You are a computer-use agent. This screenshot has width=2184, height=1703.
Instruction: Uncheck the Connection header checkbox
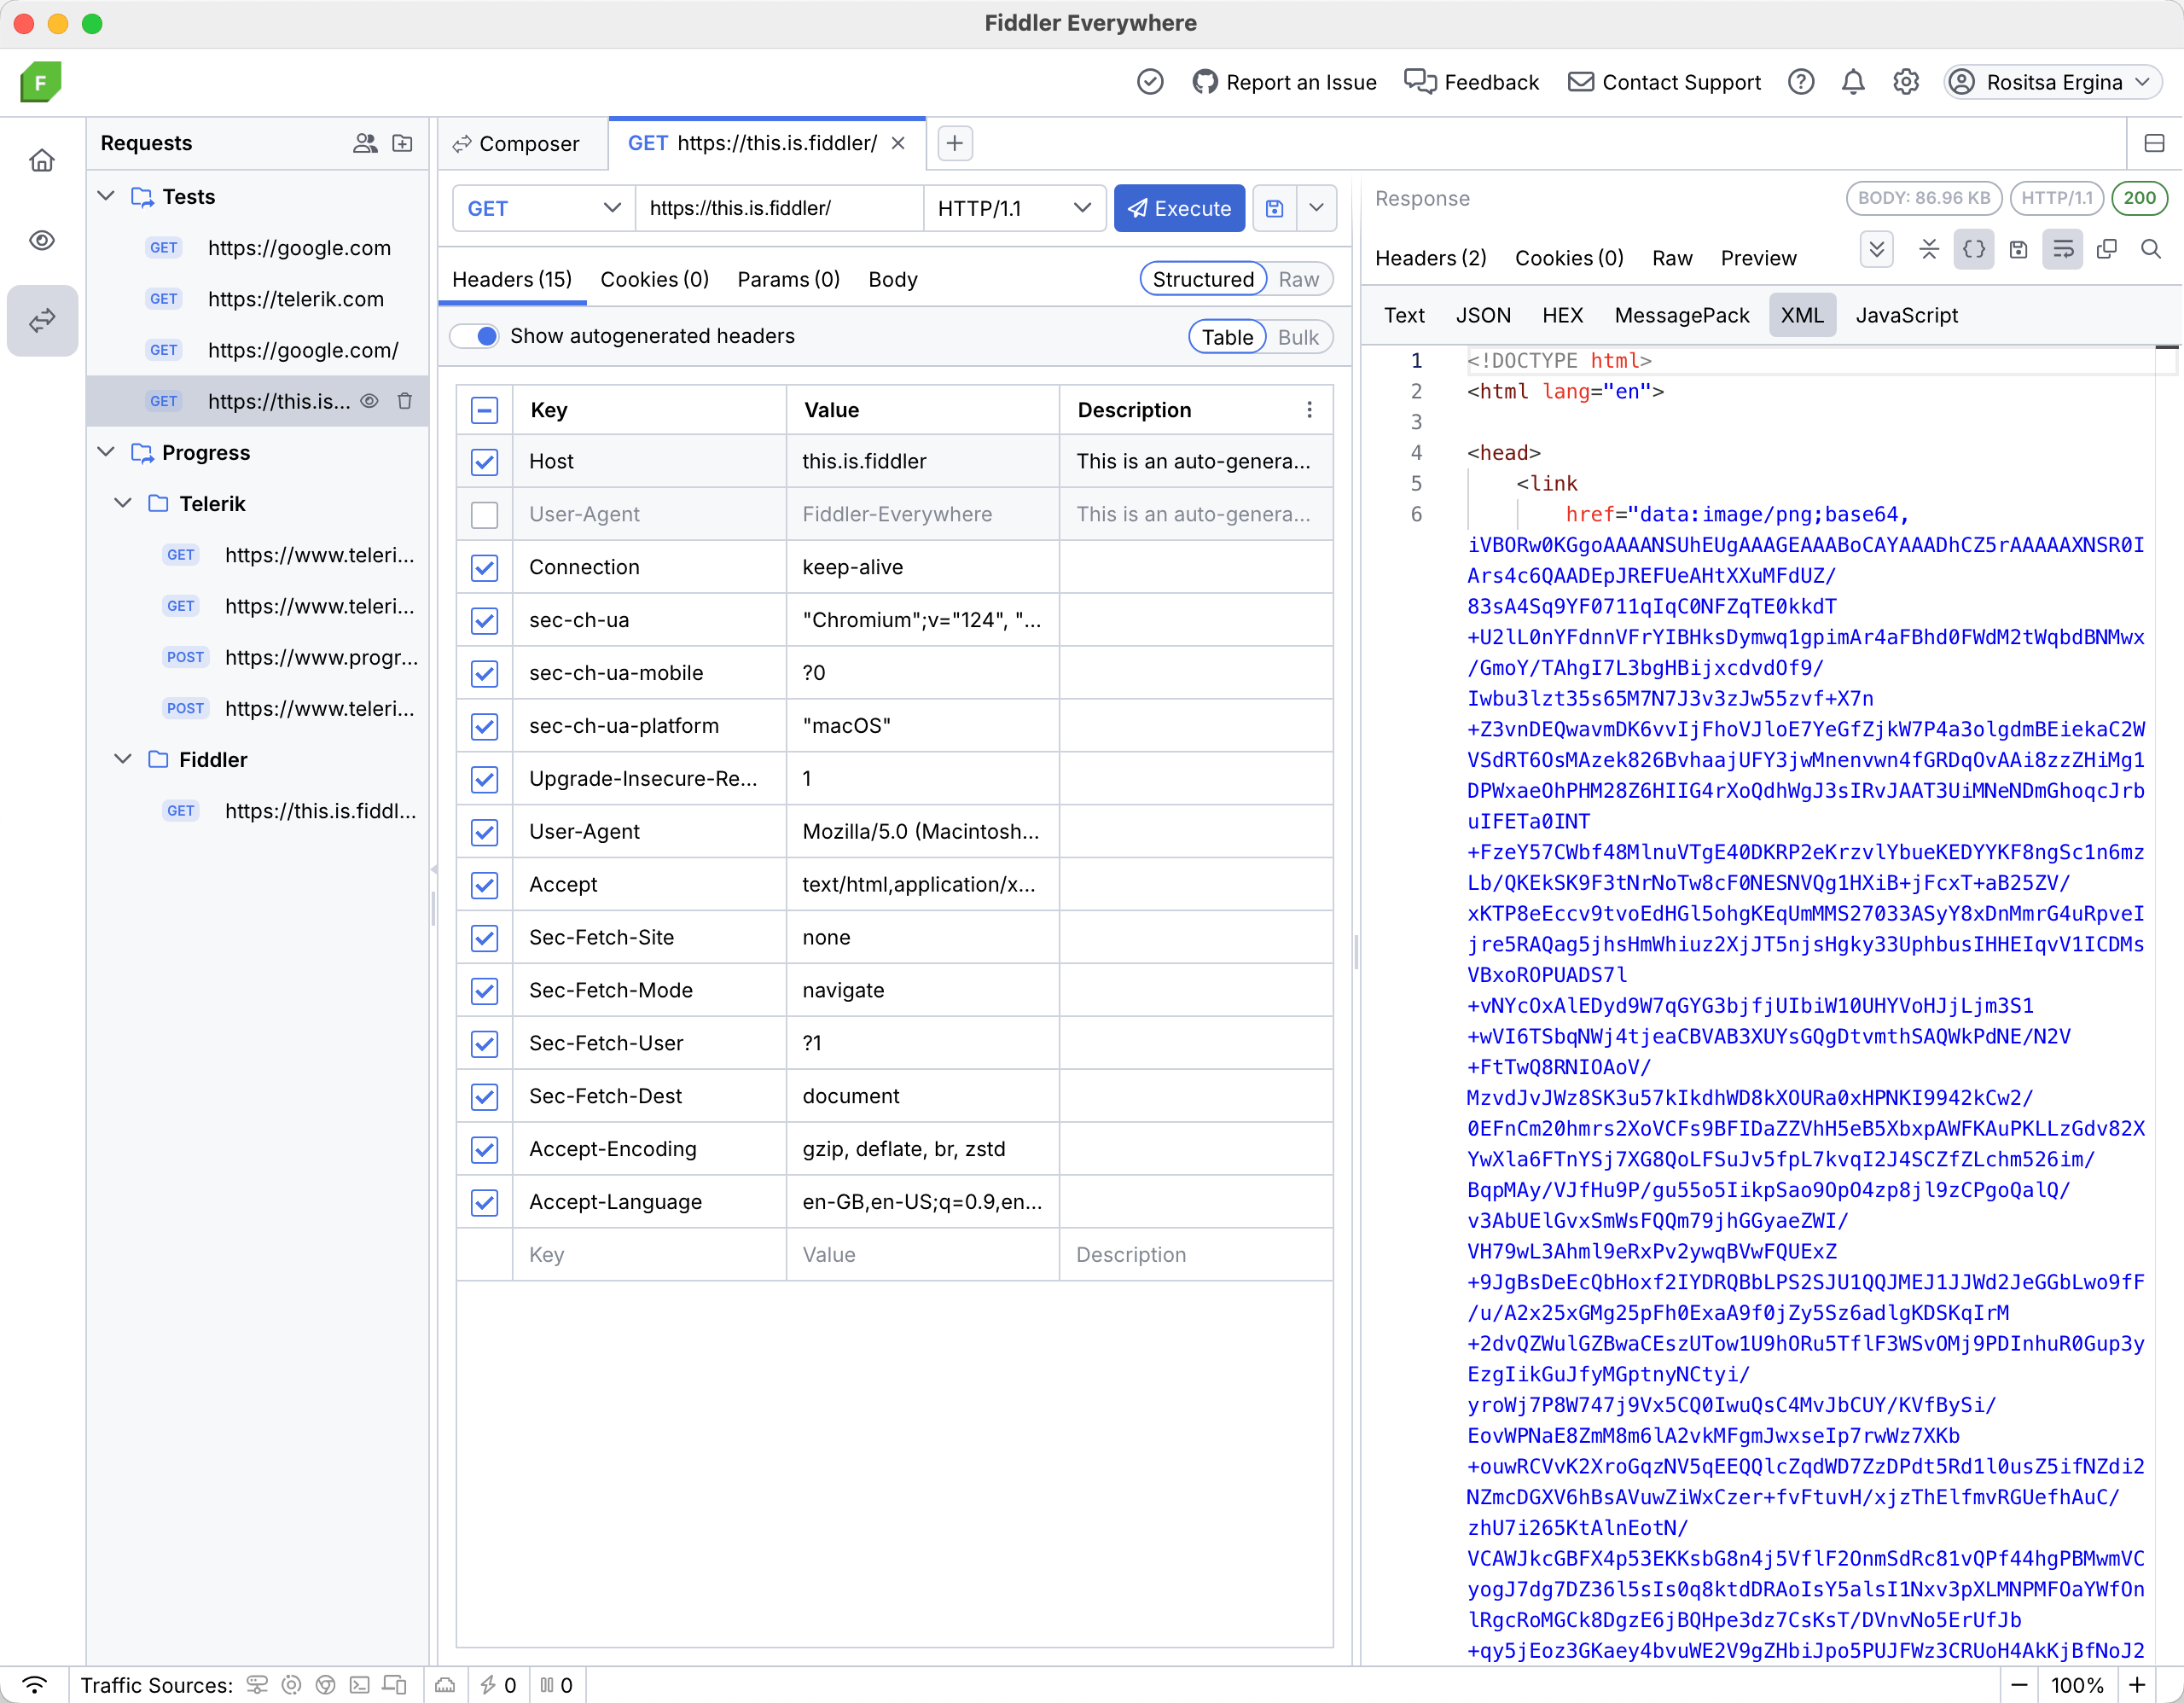[x=485, y=567]
